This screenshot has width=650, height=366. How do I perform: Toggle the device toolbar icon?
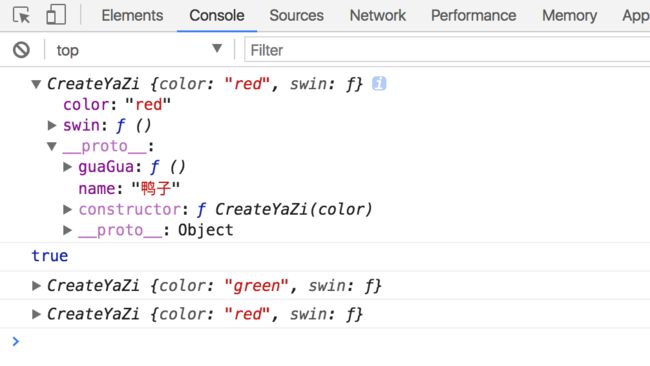coord(56,15)
